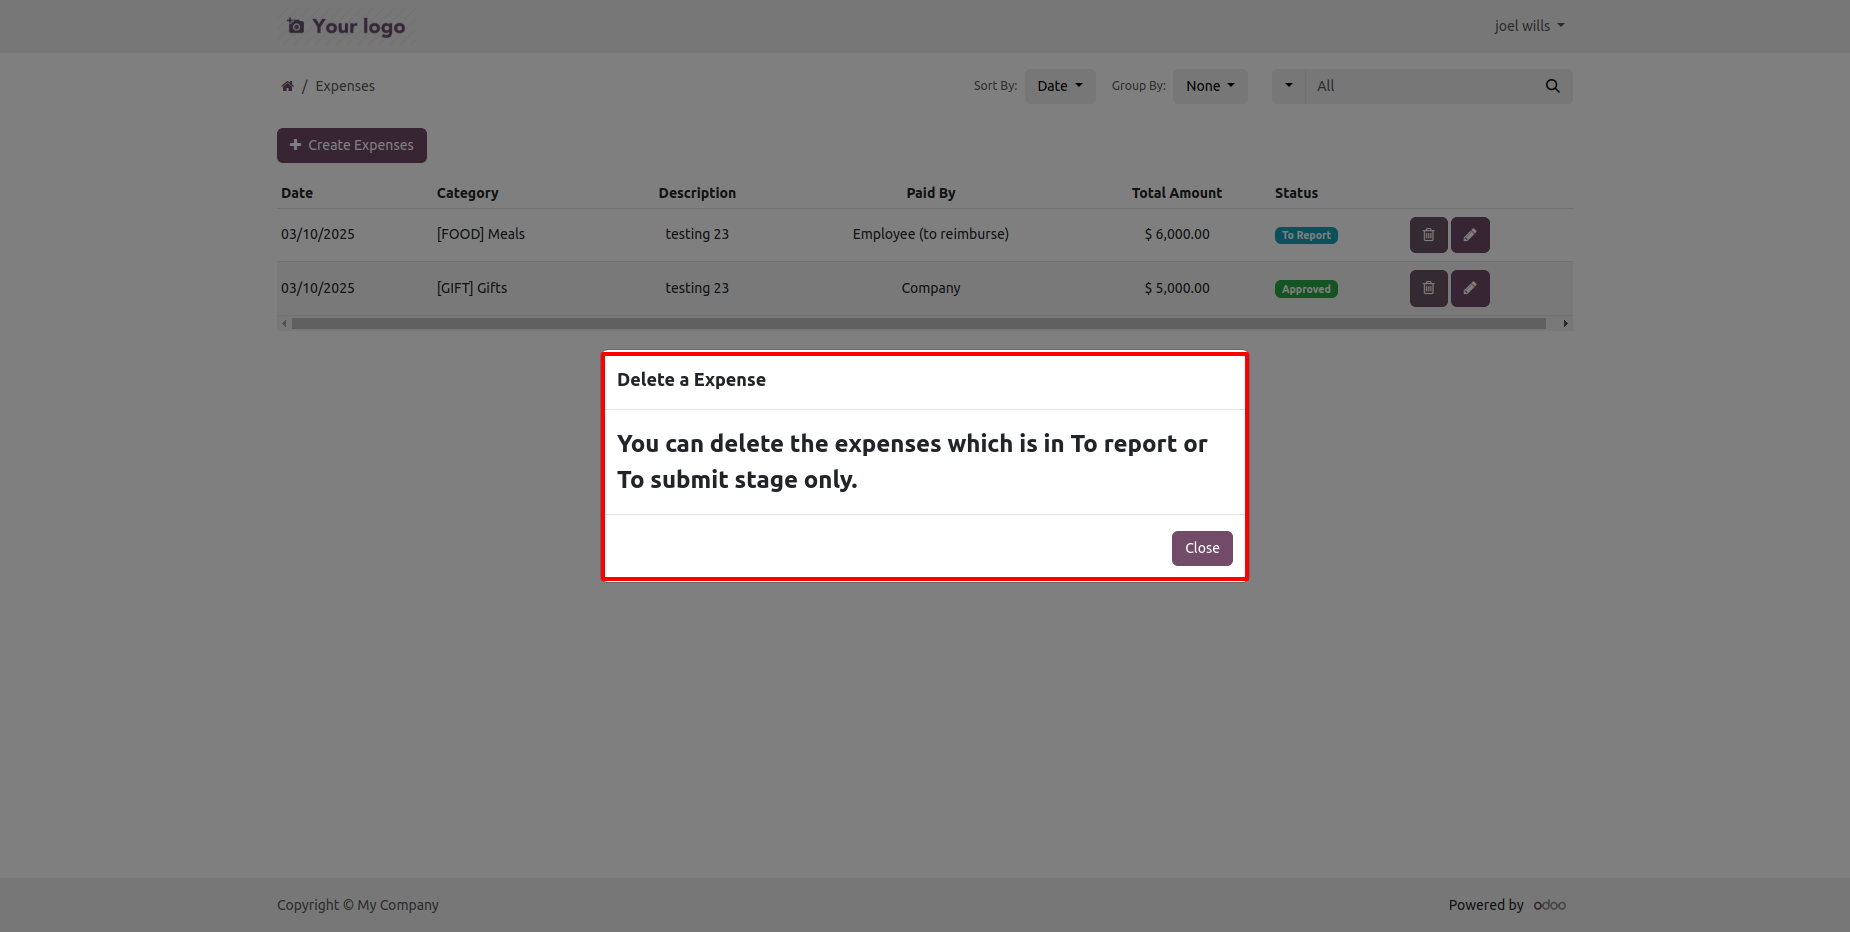Open the search filter caret dropdown
Image resolution: width=1850 pixels, height=932 pixels.
tap(1288, 86)
